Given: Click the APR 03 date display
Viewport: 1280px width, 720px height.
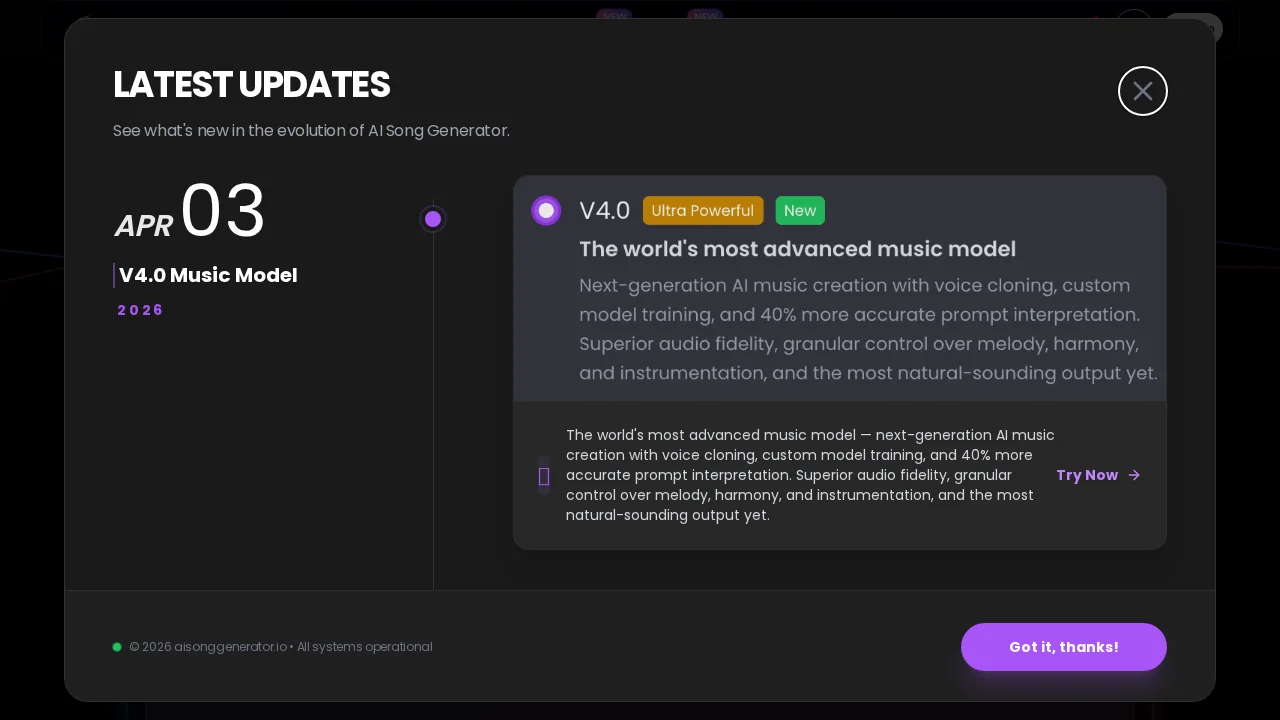Looking at the screenshot, I should click(x=189, y=211).
